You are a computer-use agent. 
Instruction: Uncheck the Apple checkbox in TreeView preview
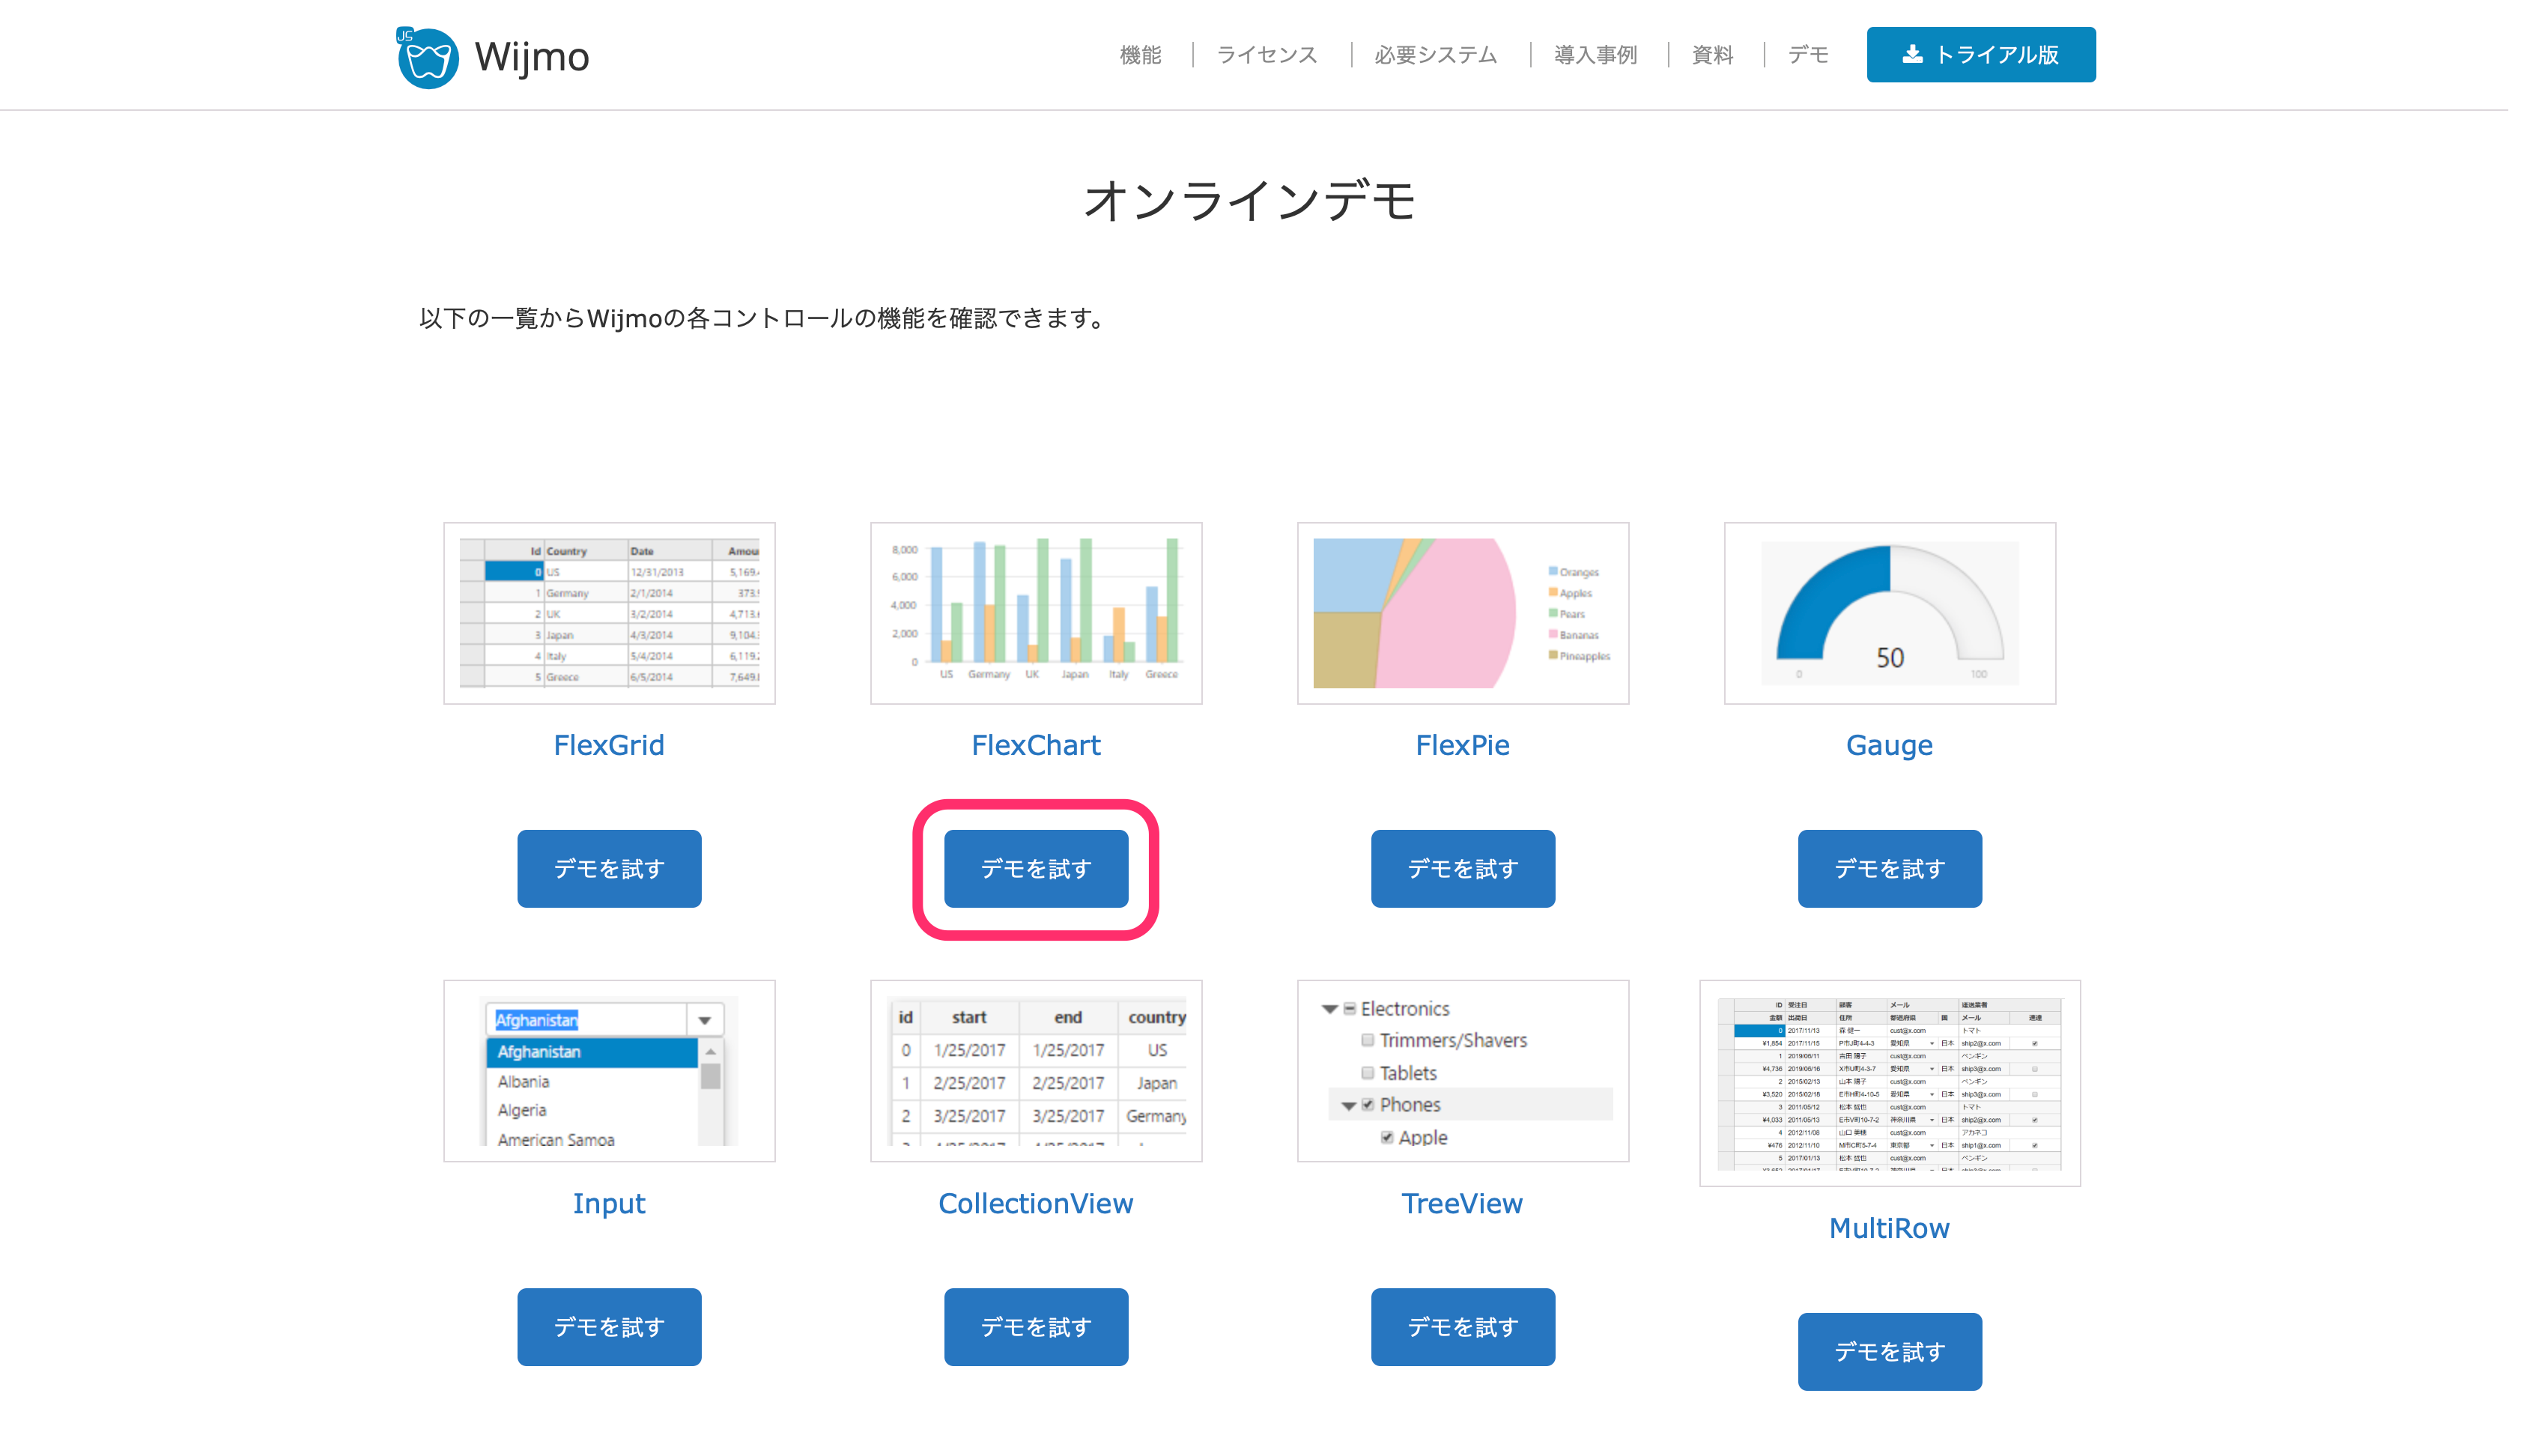click(x=1386, y=1137)
